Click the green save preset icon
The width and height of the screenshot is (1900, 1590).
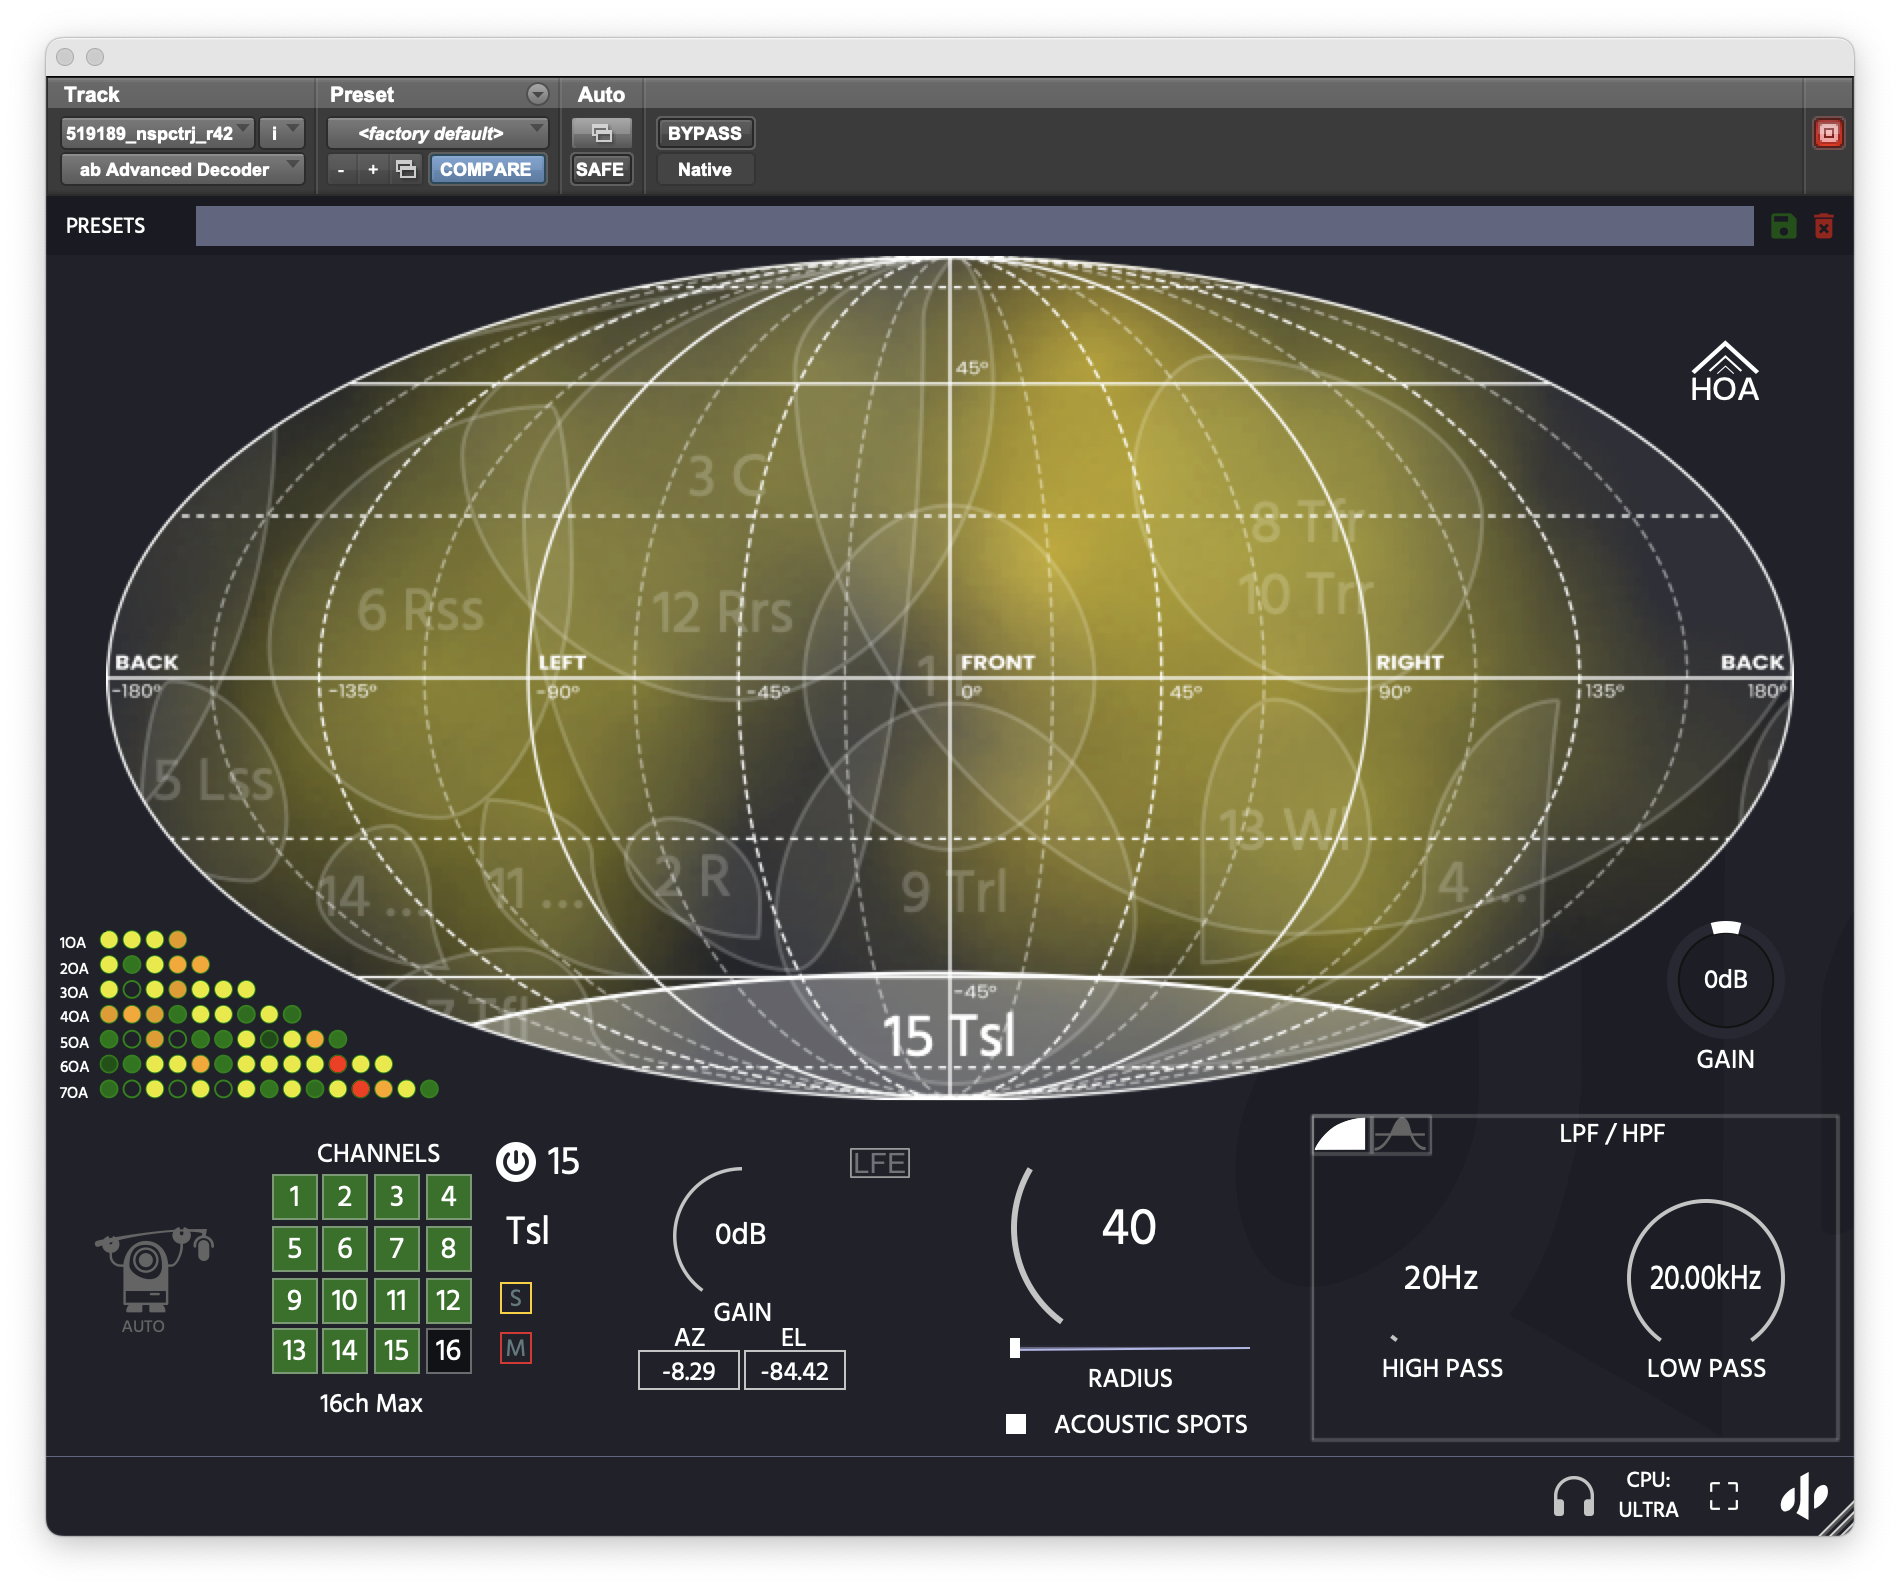(x=1783, y=226)
